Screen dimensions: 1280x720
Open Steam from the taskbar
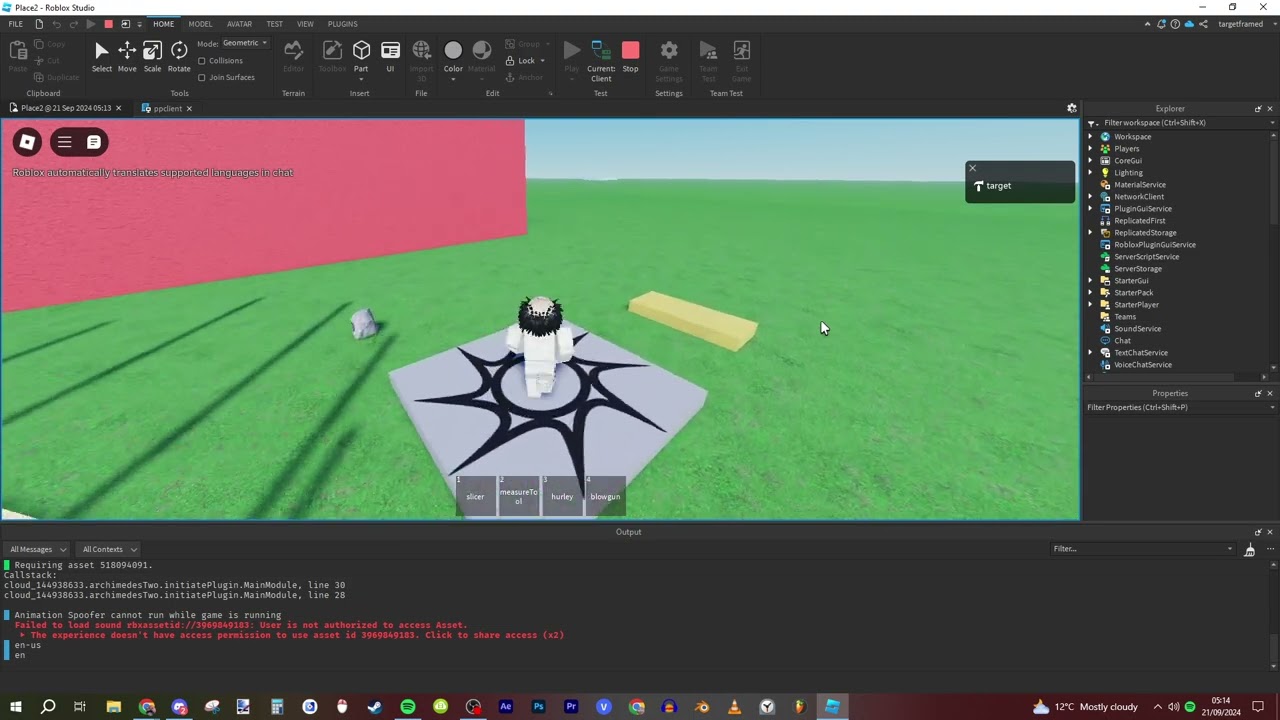pyautogui.click(x=375, y=707)
